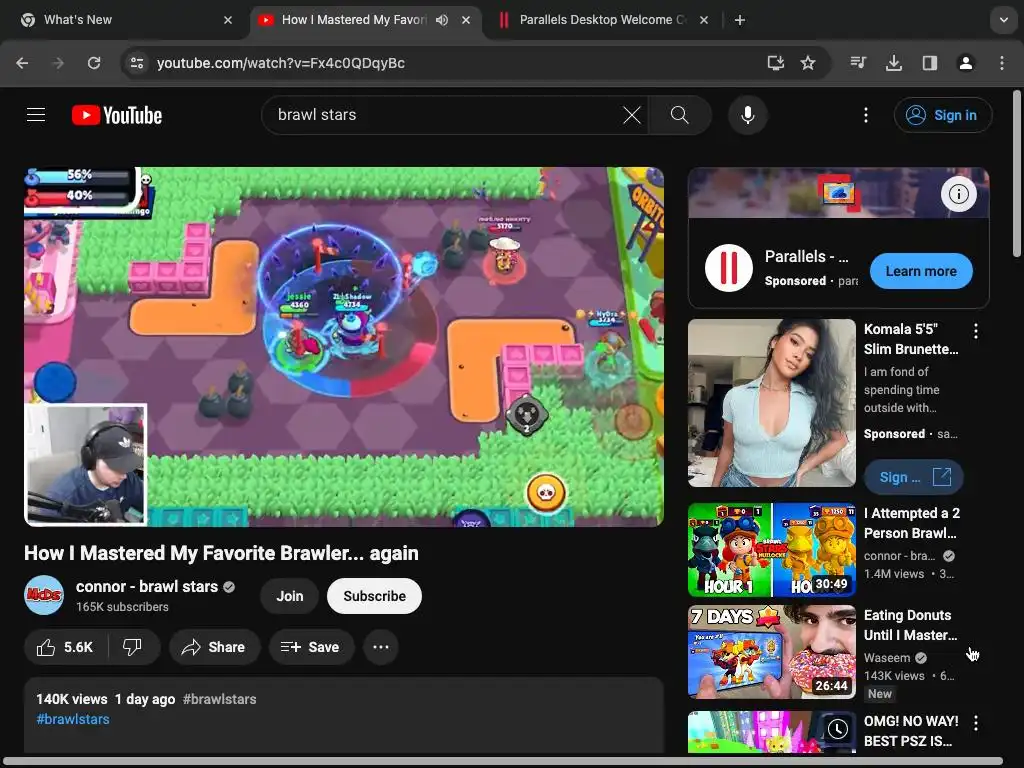Subscribe to connor - brawl stars
This screenshot has width=1024, height=768.
(374, 596)
